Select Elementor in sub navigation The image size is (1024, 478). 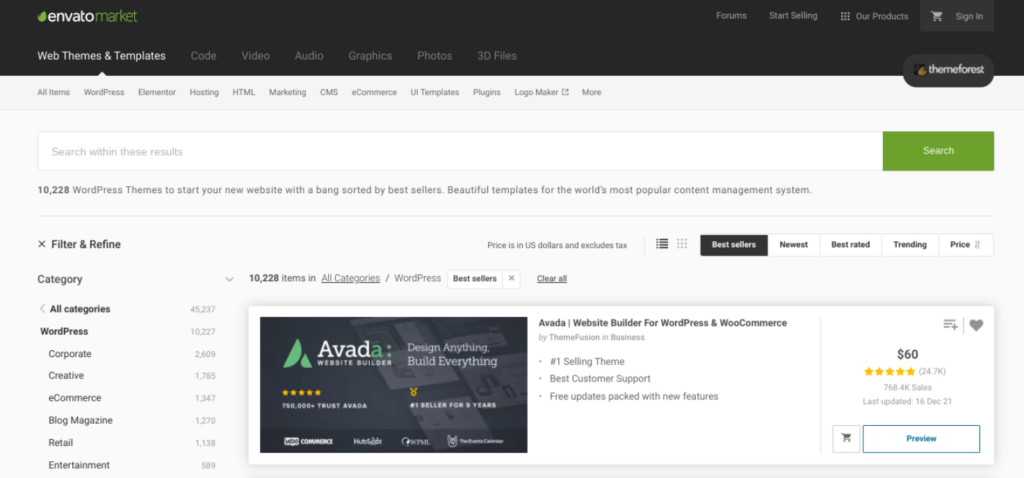point(157,92)
